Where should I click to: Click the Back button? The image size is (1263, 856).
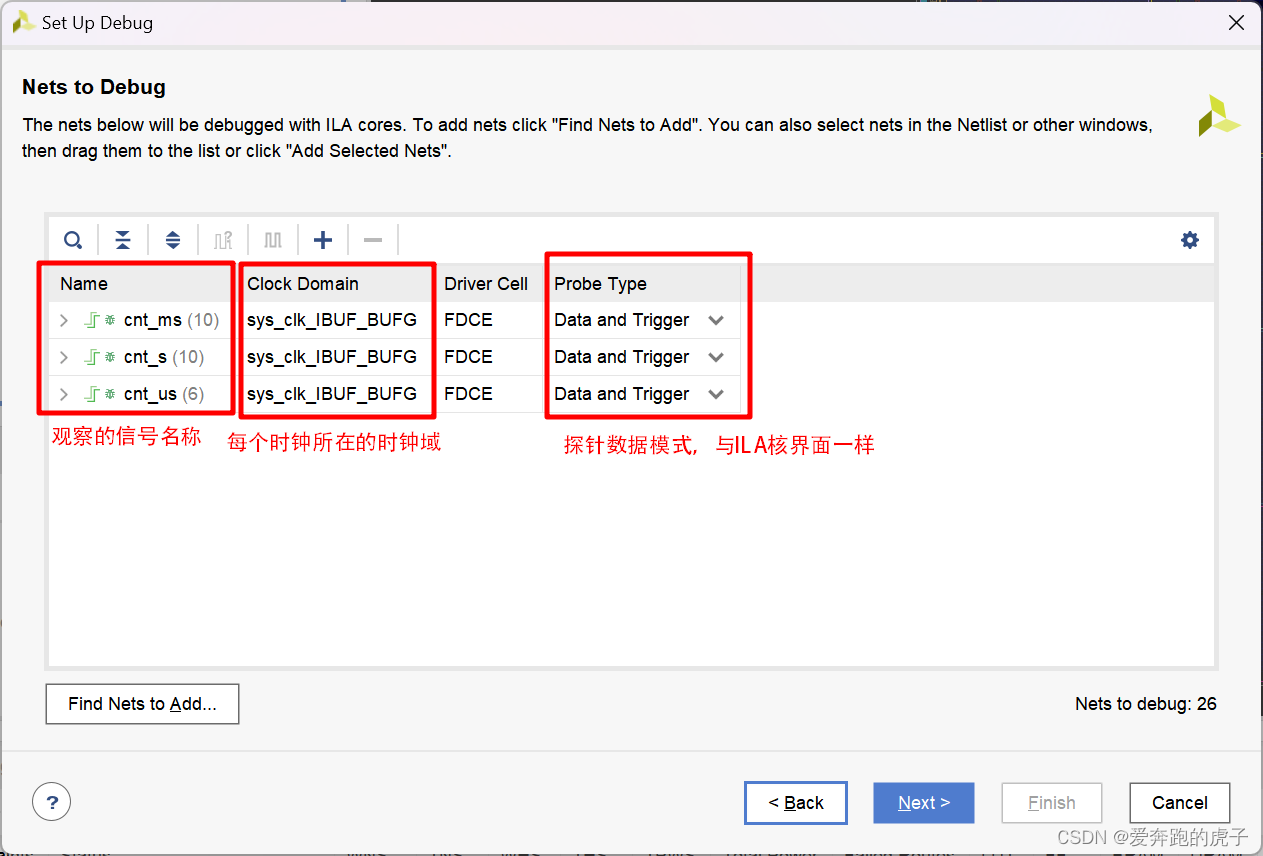(x=795, y=802)
